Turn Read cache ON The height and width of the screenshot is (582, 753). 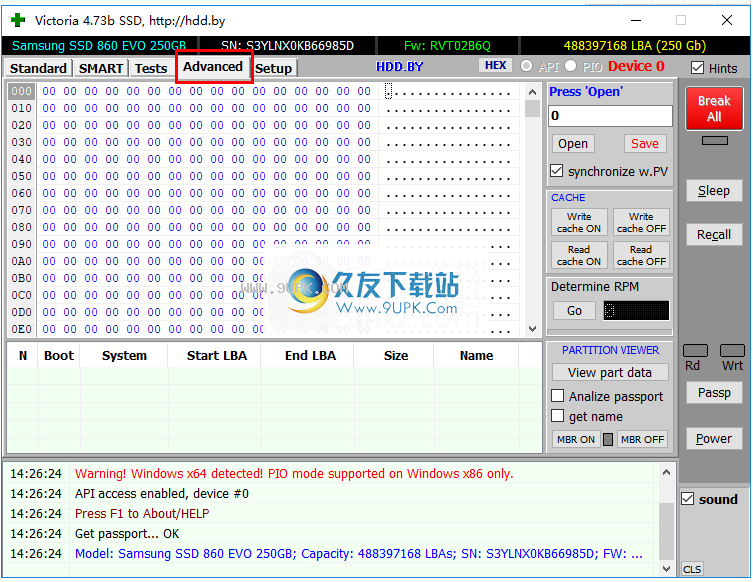coord(579,255)
